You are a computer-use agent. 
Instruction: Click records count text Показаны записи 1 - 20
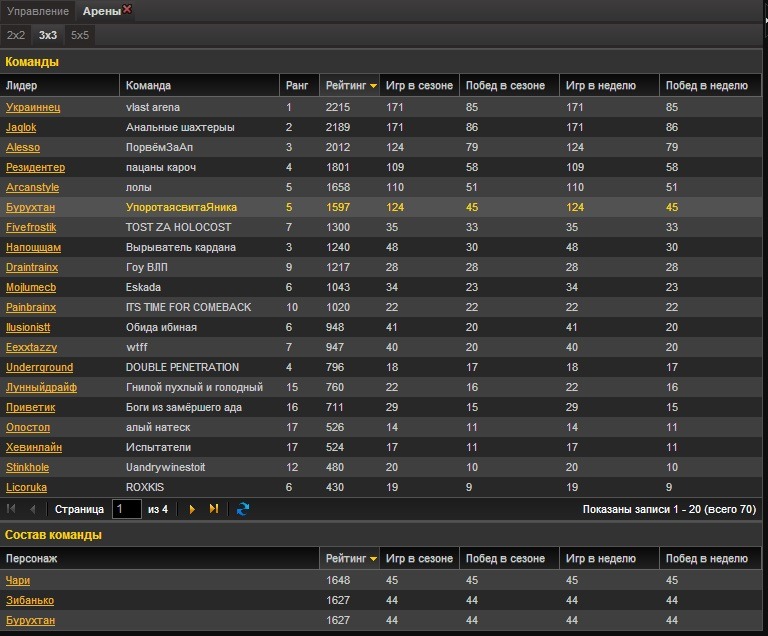(x=641, y=510)
